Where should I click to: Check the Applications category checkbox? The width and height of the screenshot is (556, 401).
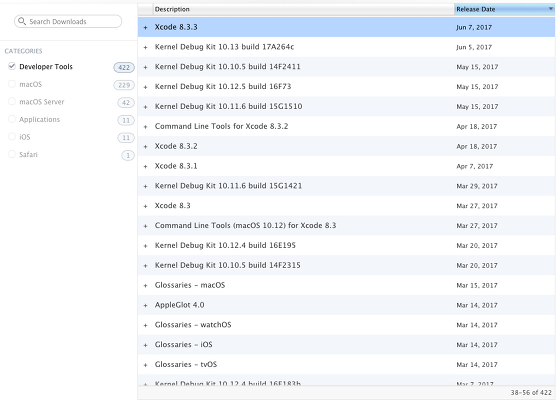pyautogui.click(x=12, y=119)
